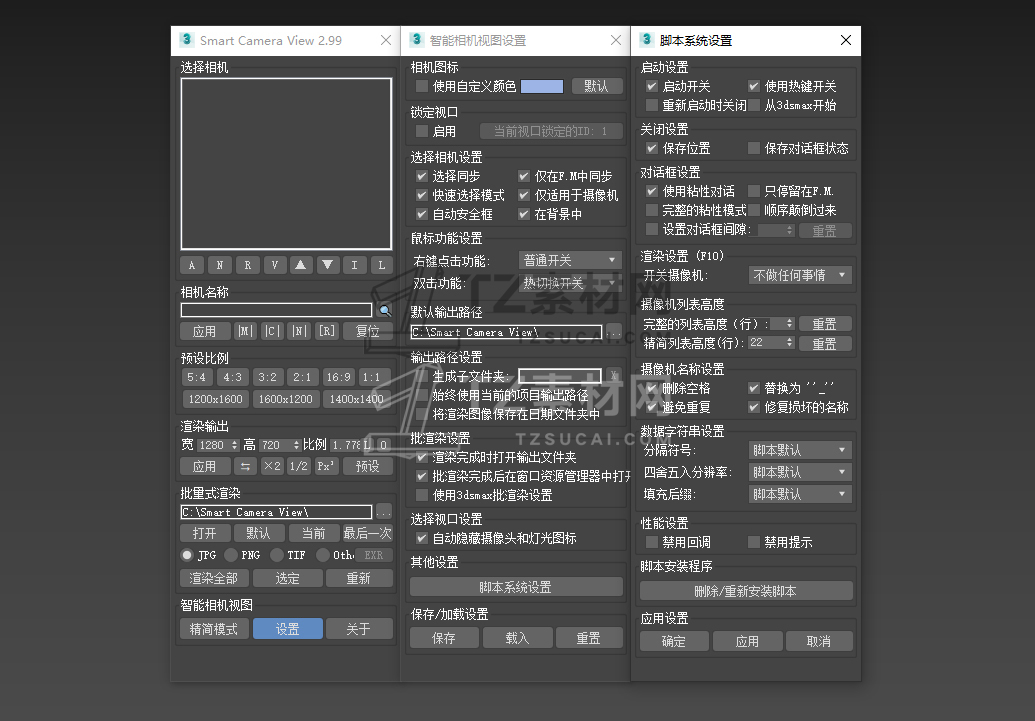Select the 16:9 preset ratio

click(339, 377)
